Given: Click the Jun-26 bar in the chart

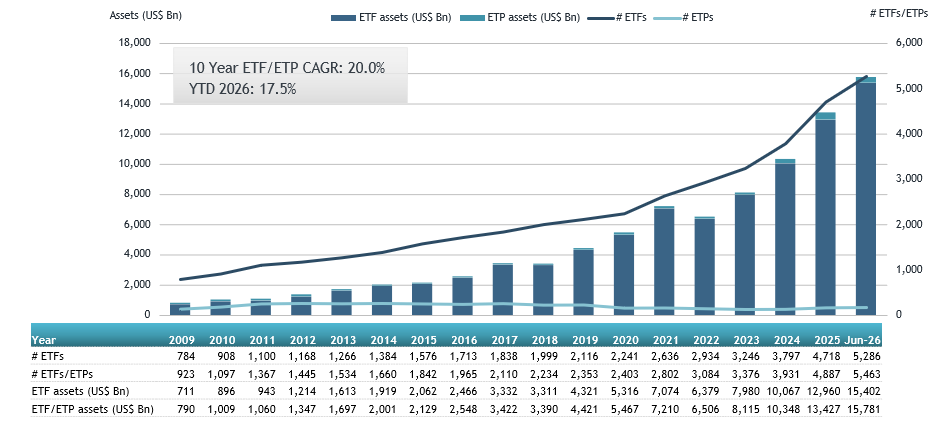Looking at the screenshot, I should pyautogui.click(x=865, y=196).
